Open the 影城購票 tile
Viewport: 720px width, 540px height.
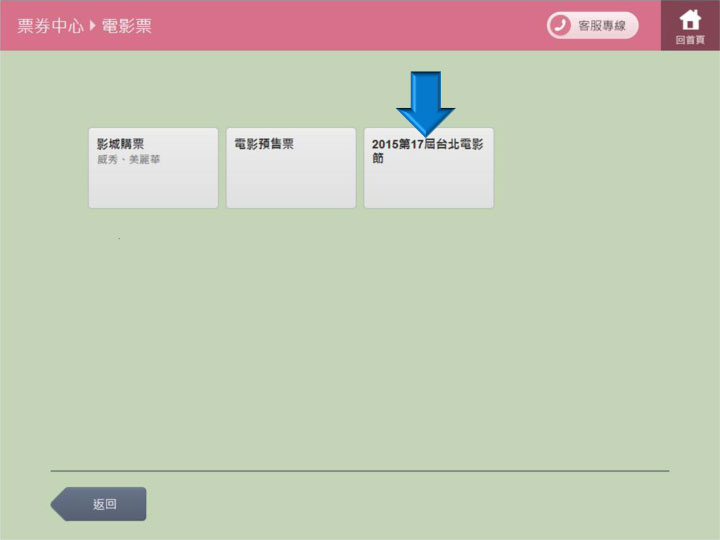click(153, 168)
